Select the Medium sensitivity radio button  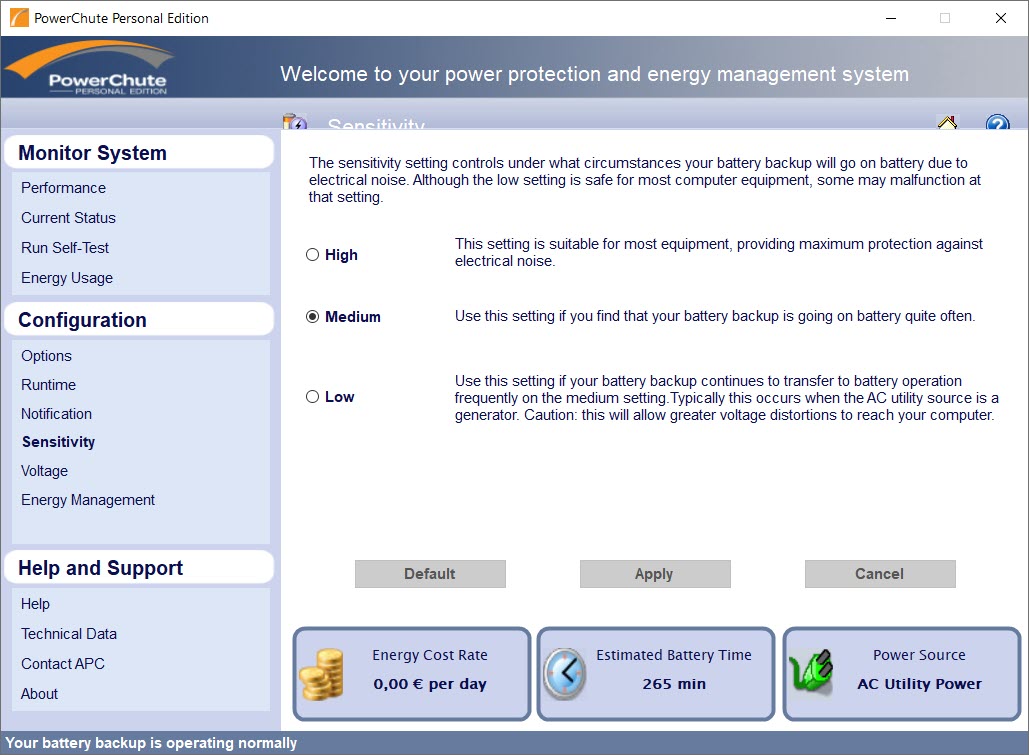tap(312, 316)
